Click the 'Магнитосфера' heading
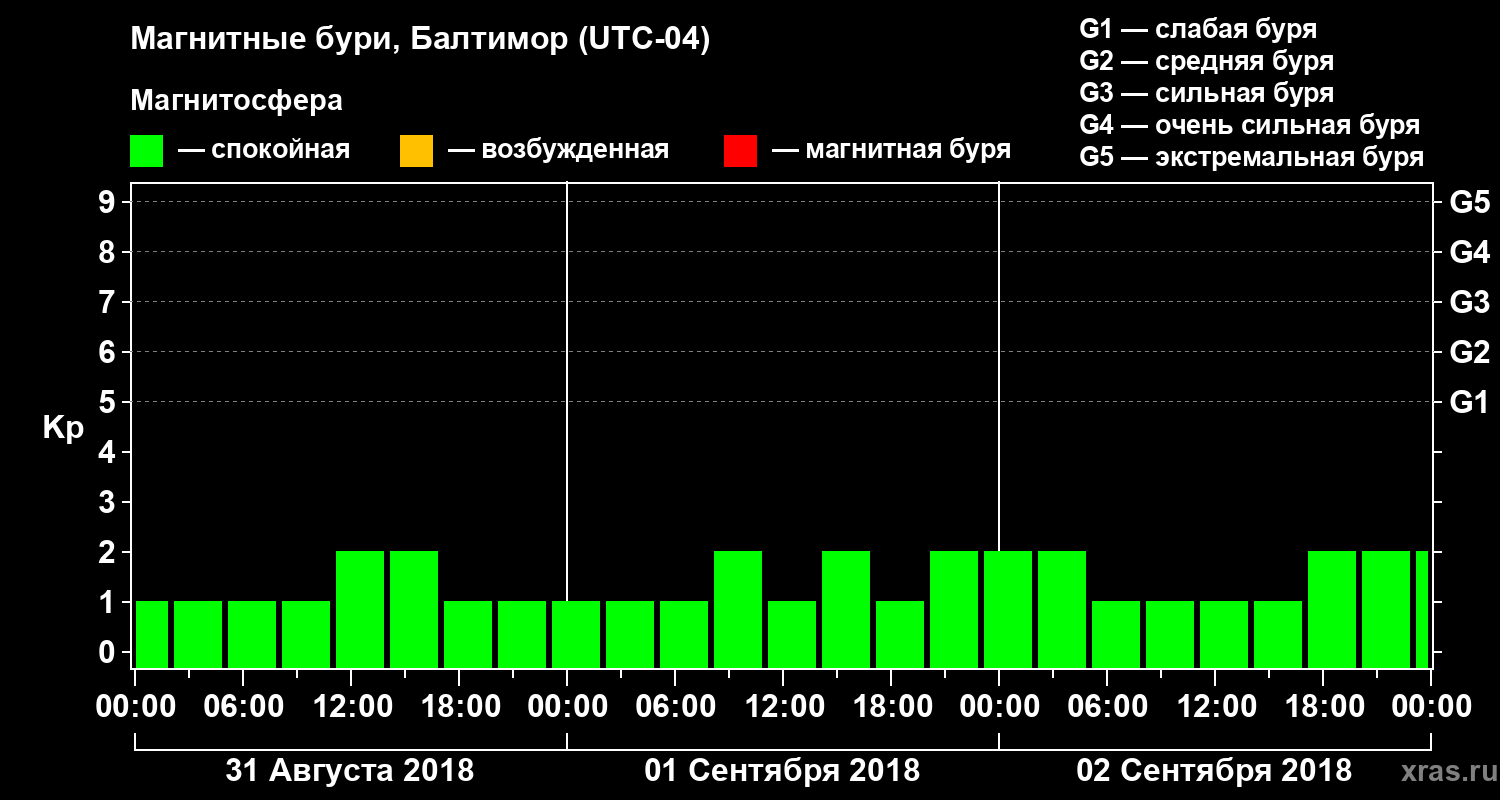This screenshot has height=800, width=1500. 236,101
